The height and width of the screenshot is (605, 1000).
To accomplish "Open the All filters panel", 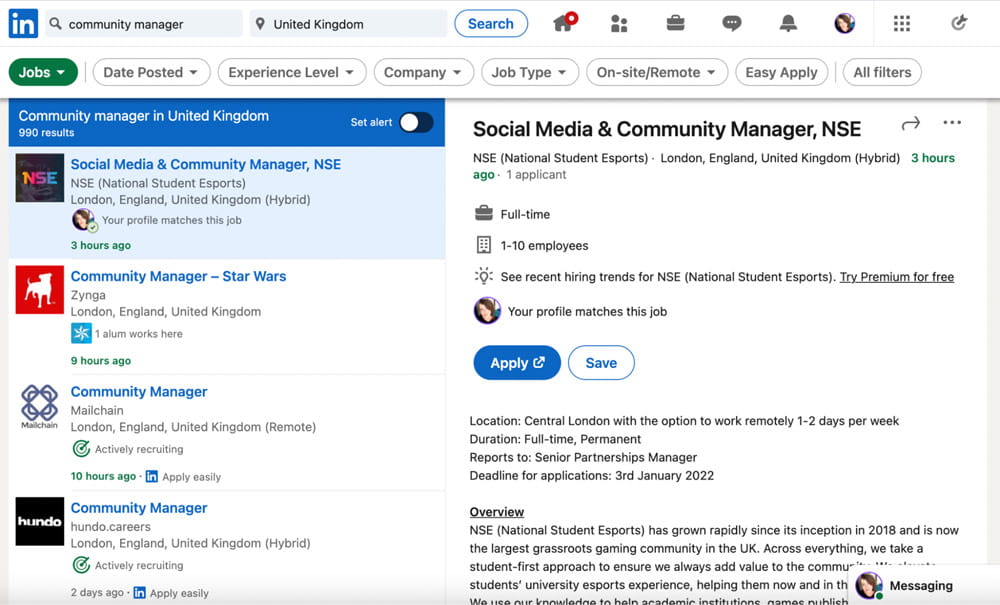I will (x=882, y=72).
